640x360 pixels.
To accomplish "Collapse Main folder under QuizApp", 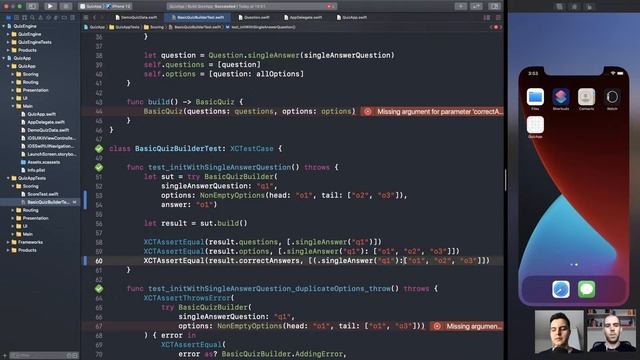I will tap(13, 106).
